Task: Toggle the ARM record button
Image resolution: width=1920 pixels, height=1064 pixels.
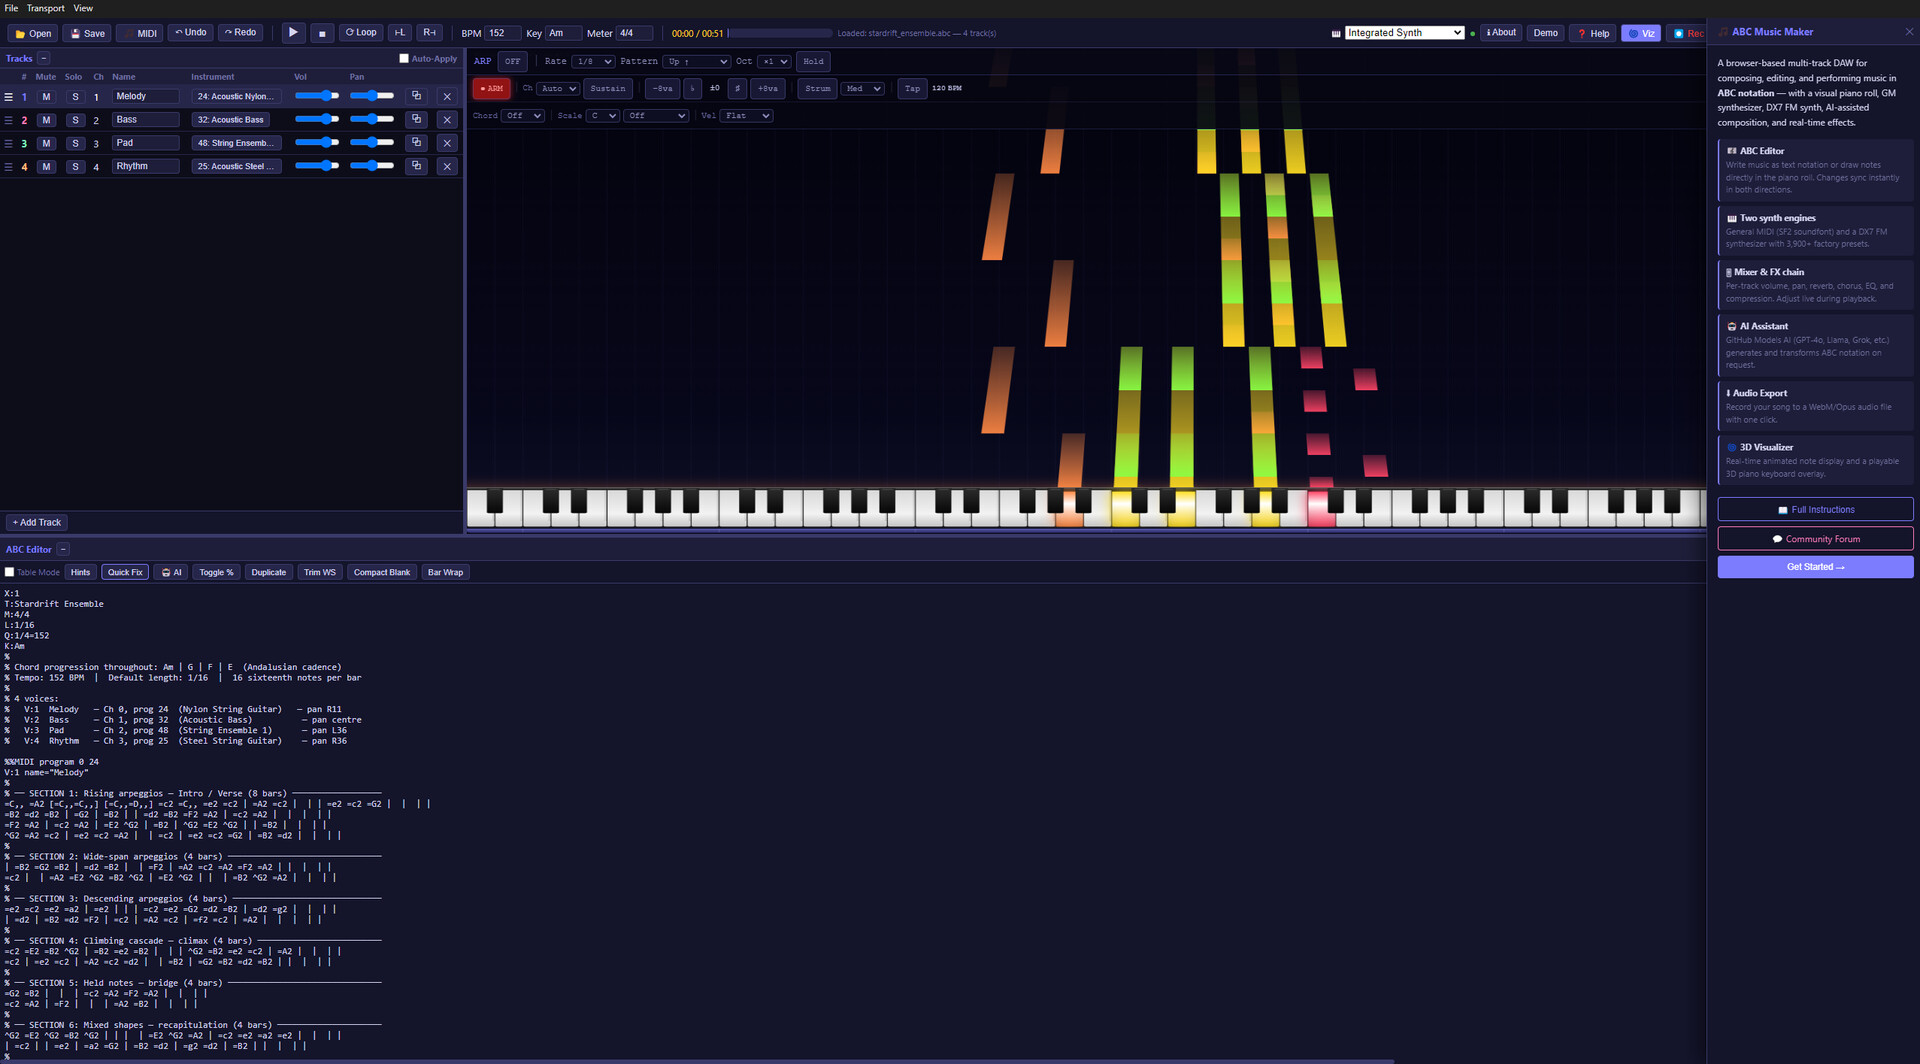Action: tap(491, 88)
